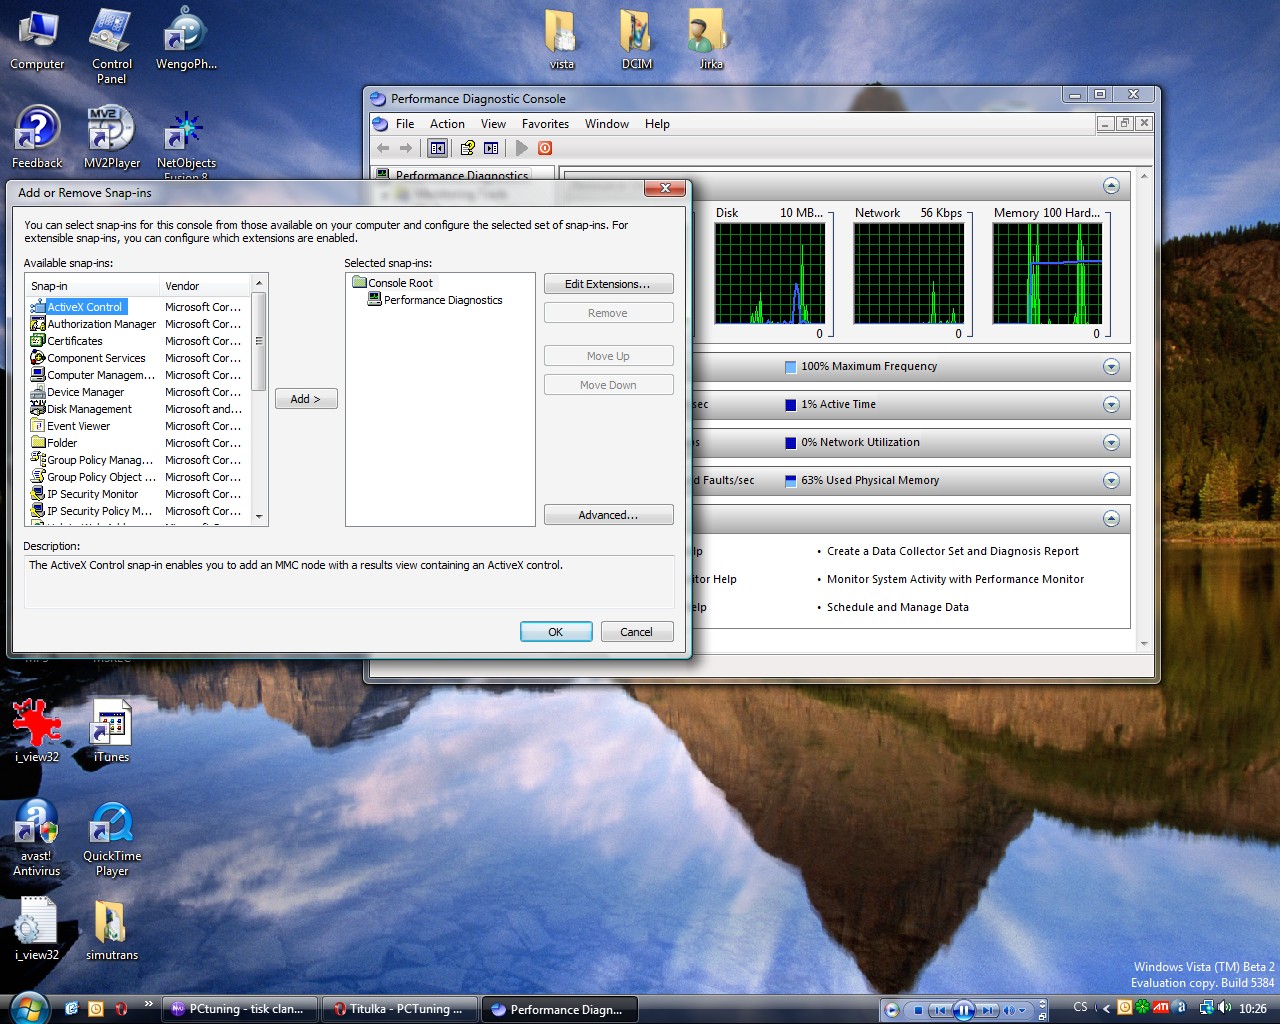This screenshot has width=1280, height=1024.
Task: Click the Disk activity graph
Action: tap(770, 274)
